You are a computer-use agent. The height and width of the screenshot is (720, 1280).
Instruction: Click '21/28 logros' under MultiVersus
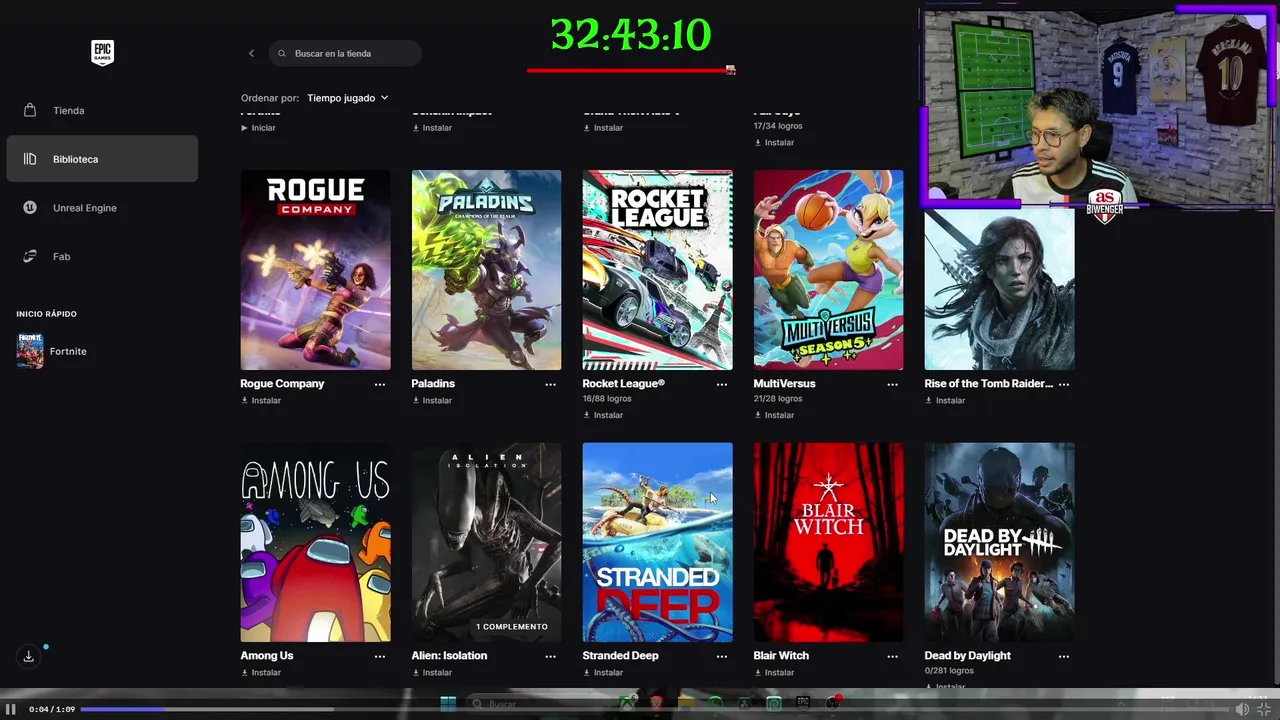[x=778, y=399]
